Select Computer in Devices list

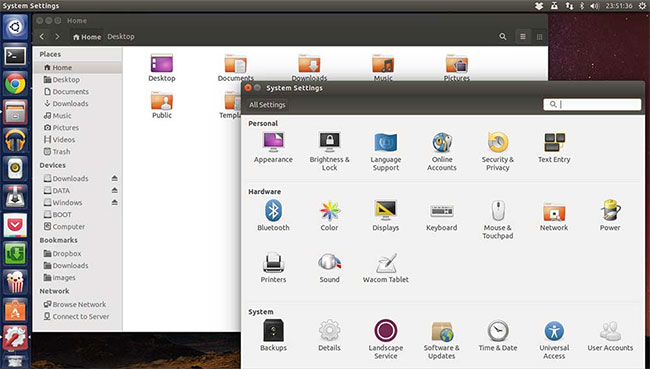[78, 226]
